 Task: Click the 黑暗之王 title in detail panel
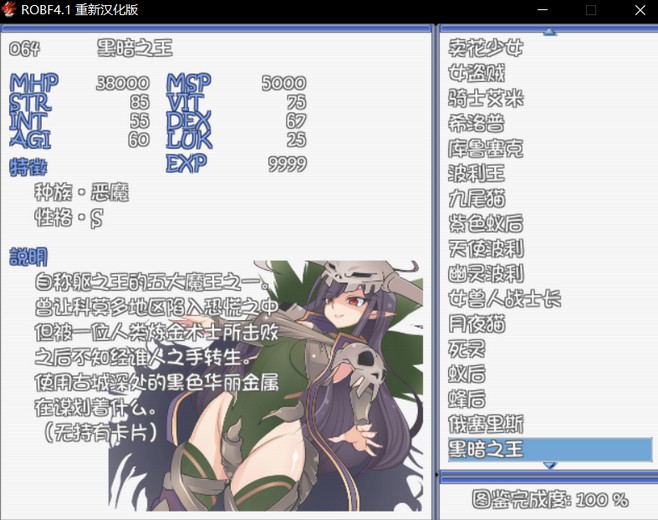(134, 48)
